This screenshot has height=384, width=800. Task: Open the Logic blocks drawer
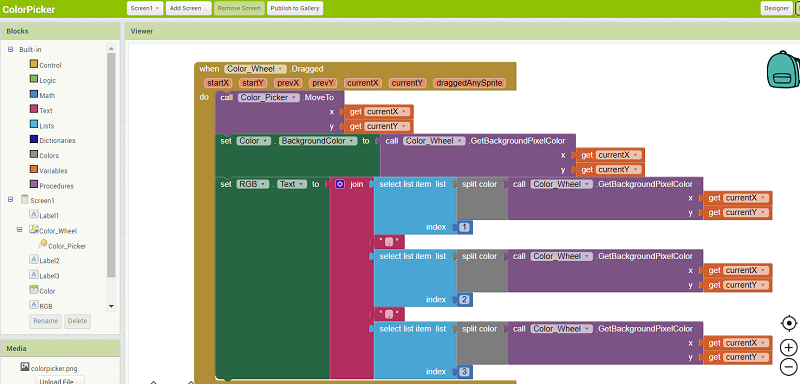coord(42,80)
